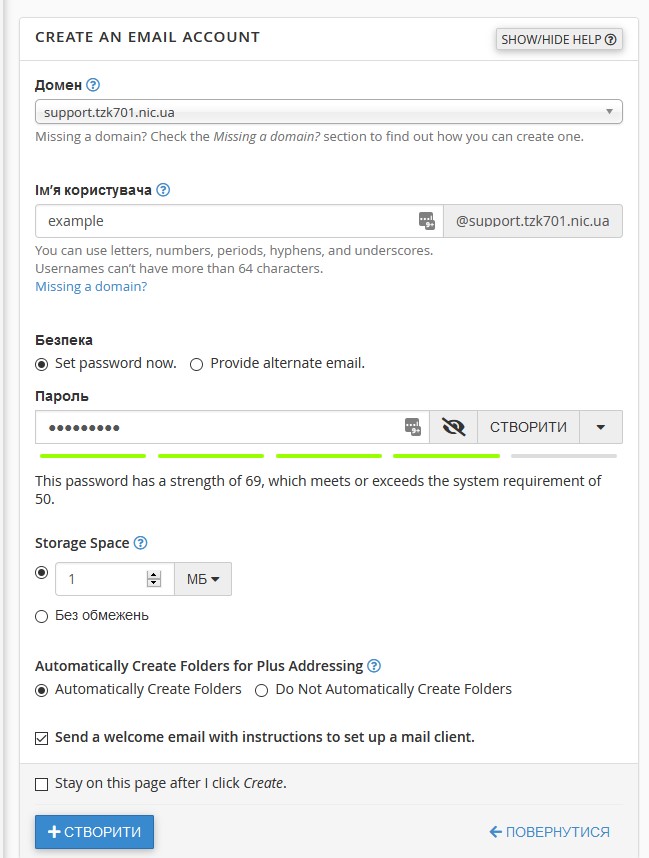Image resolution: width=649 pixels, height=858 pixels.
Task: Open the Storage Space help icon
Action: tap(141, 543)
